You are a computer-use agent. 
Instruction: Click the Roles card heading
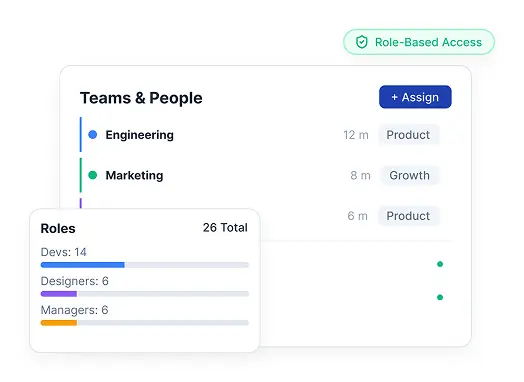(58, 229)
